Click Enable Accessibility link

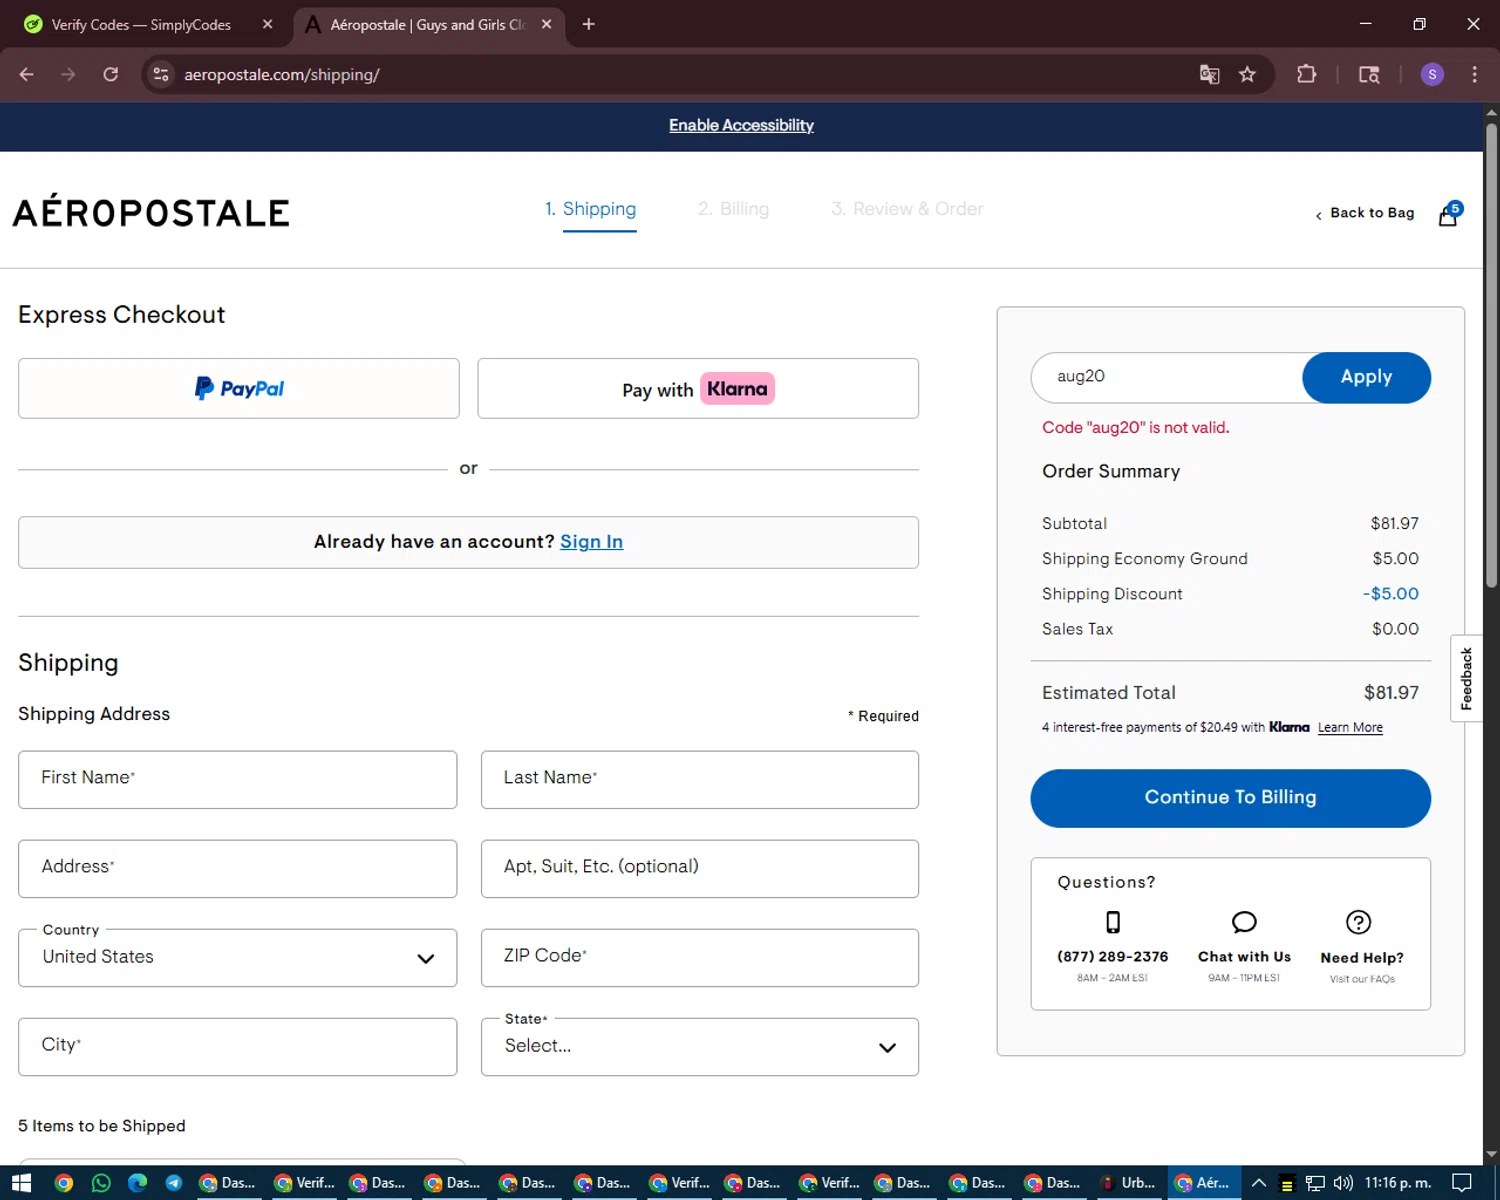pos(741,125)
